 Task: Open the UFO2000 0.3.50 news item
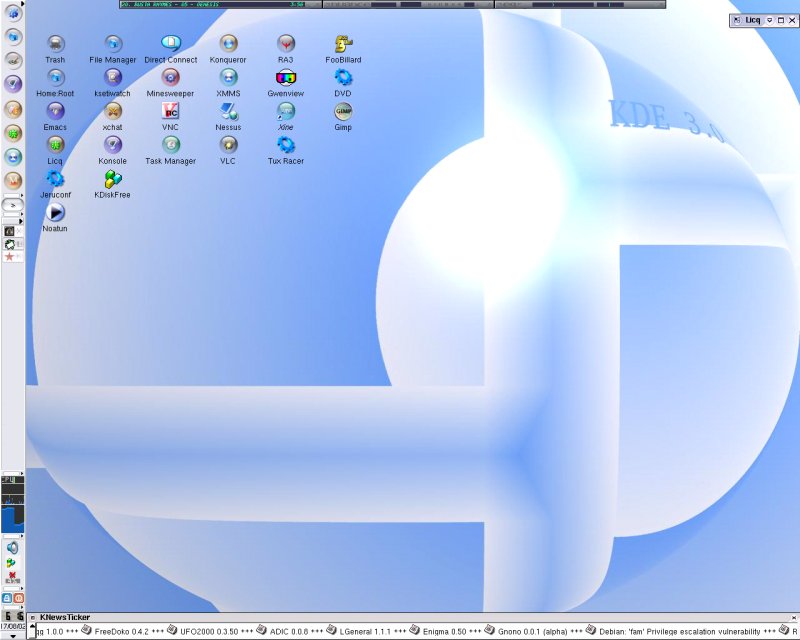click(209, 631)
